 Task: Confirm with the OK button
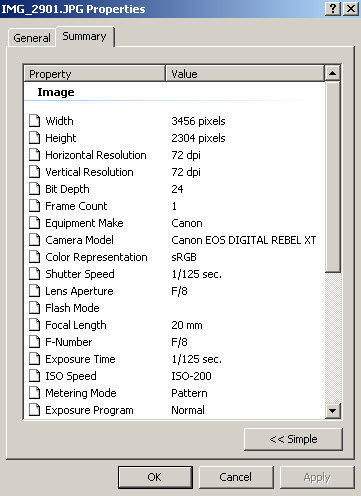tap(155, 477)
